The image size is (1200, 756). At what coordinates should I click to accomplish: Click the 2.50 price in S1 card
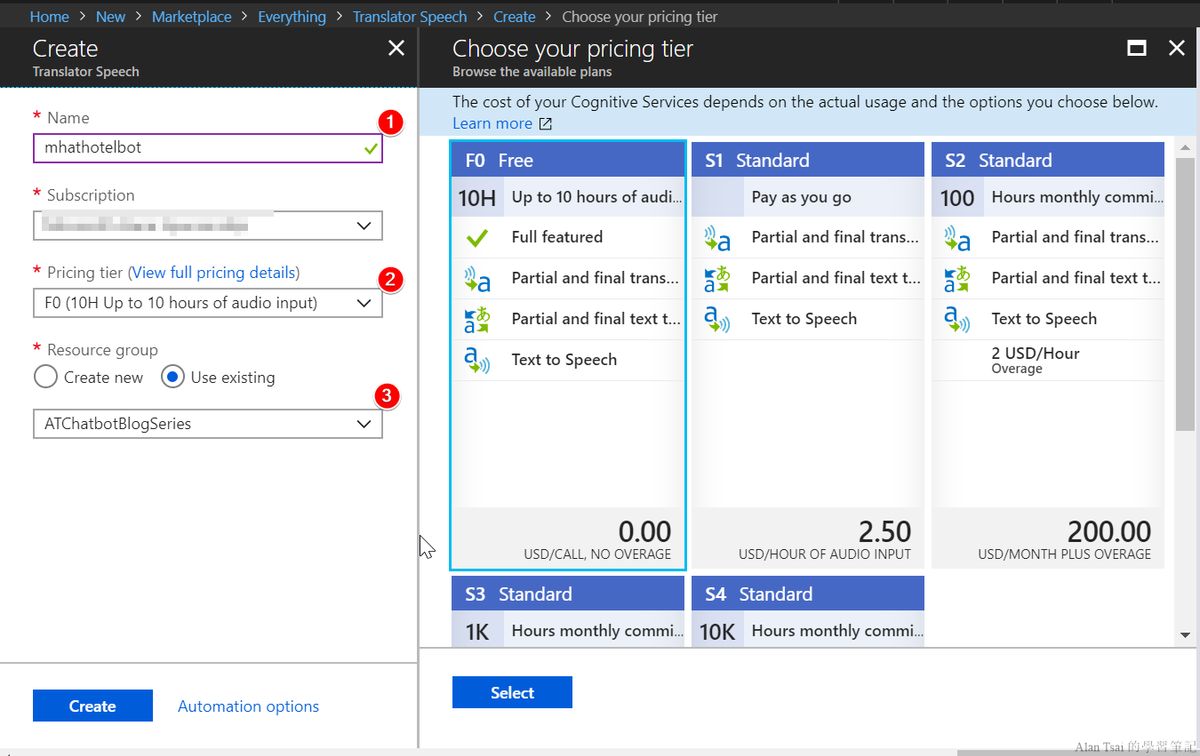tap(884, 531)
